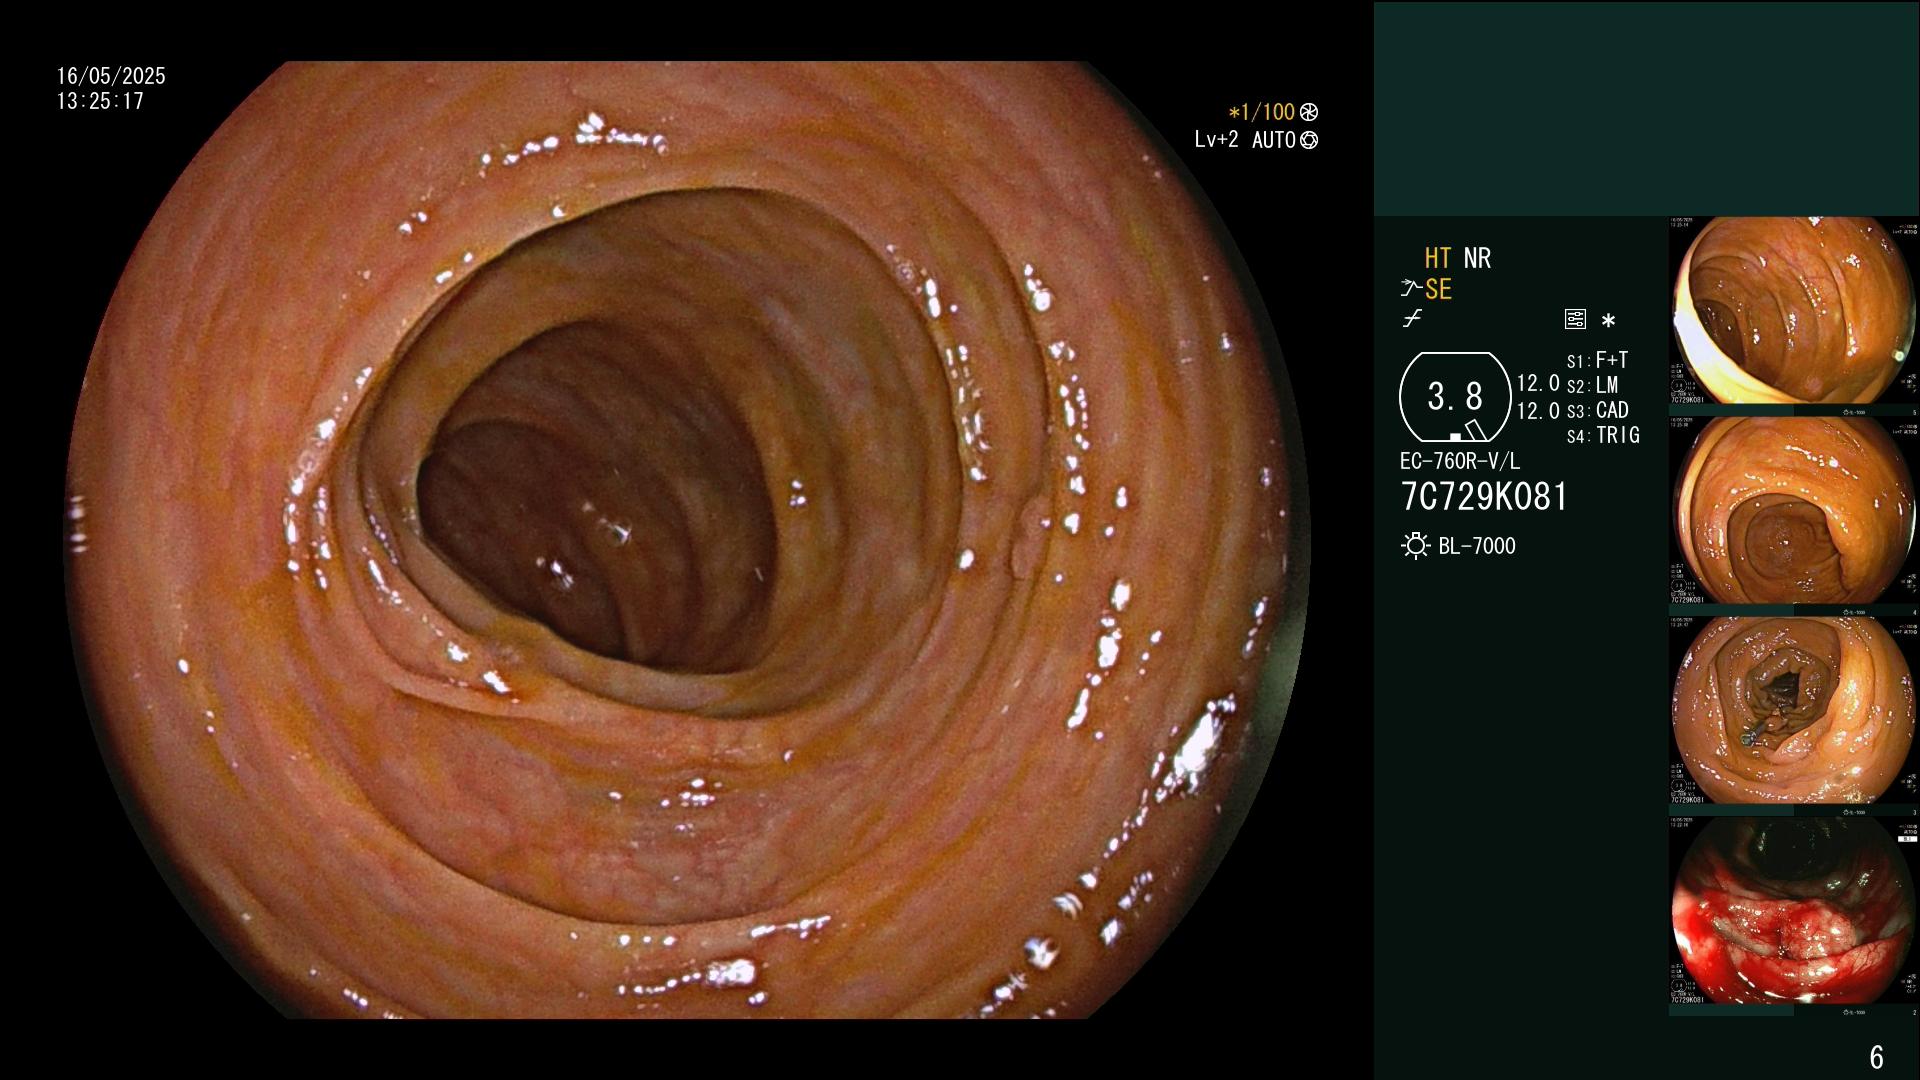Click the S1: F+T switch assignment
Screen dimensions: 1920x1080
click(x=1597, y=360)
